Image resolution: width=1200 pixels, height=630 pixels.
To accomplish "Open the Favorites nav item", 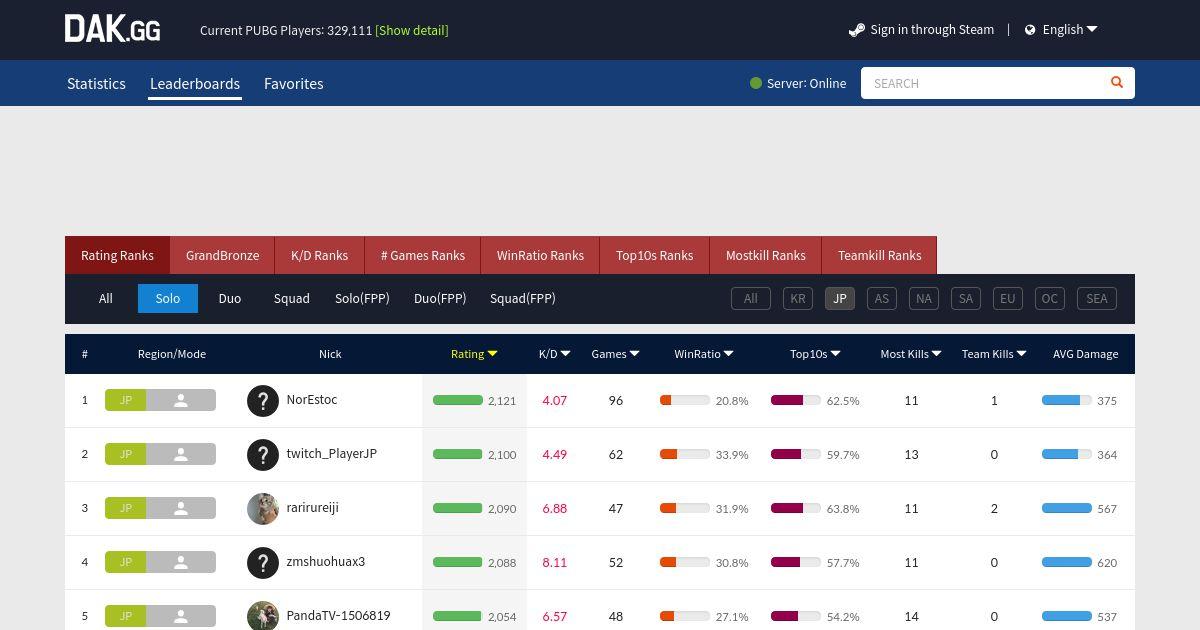I will [294, 84].
